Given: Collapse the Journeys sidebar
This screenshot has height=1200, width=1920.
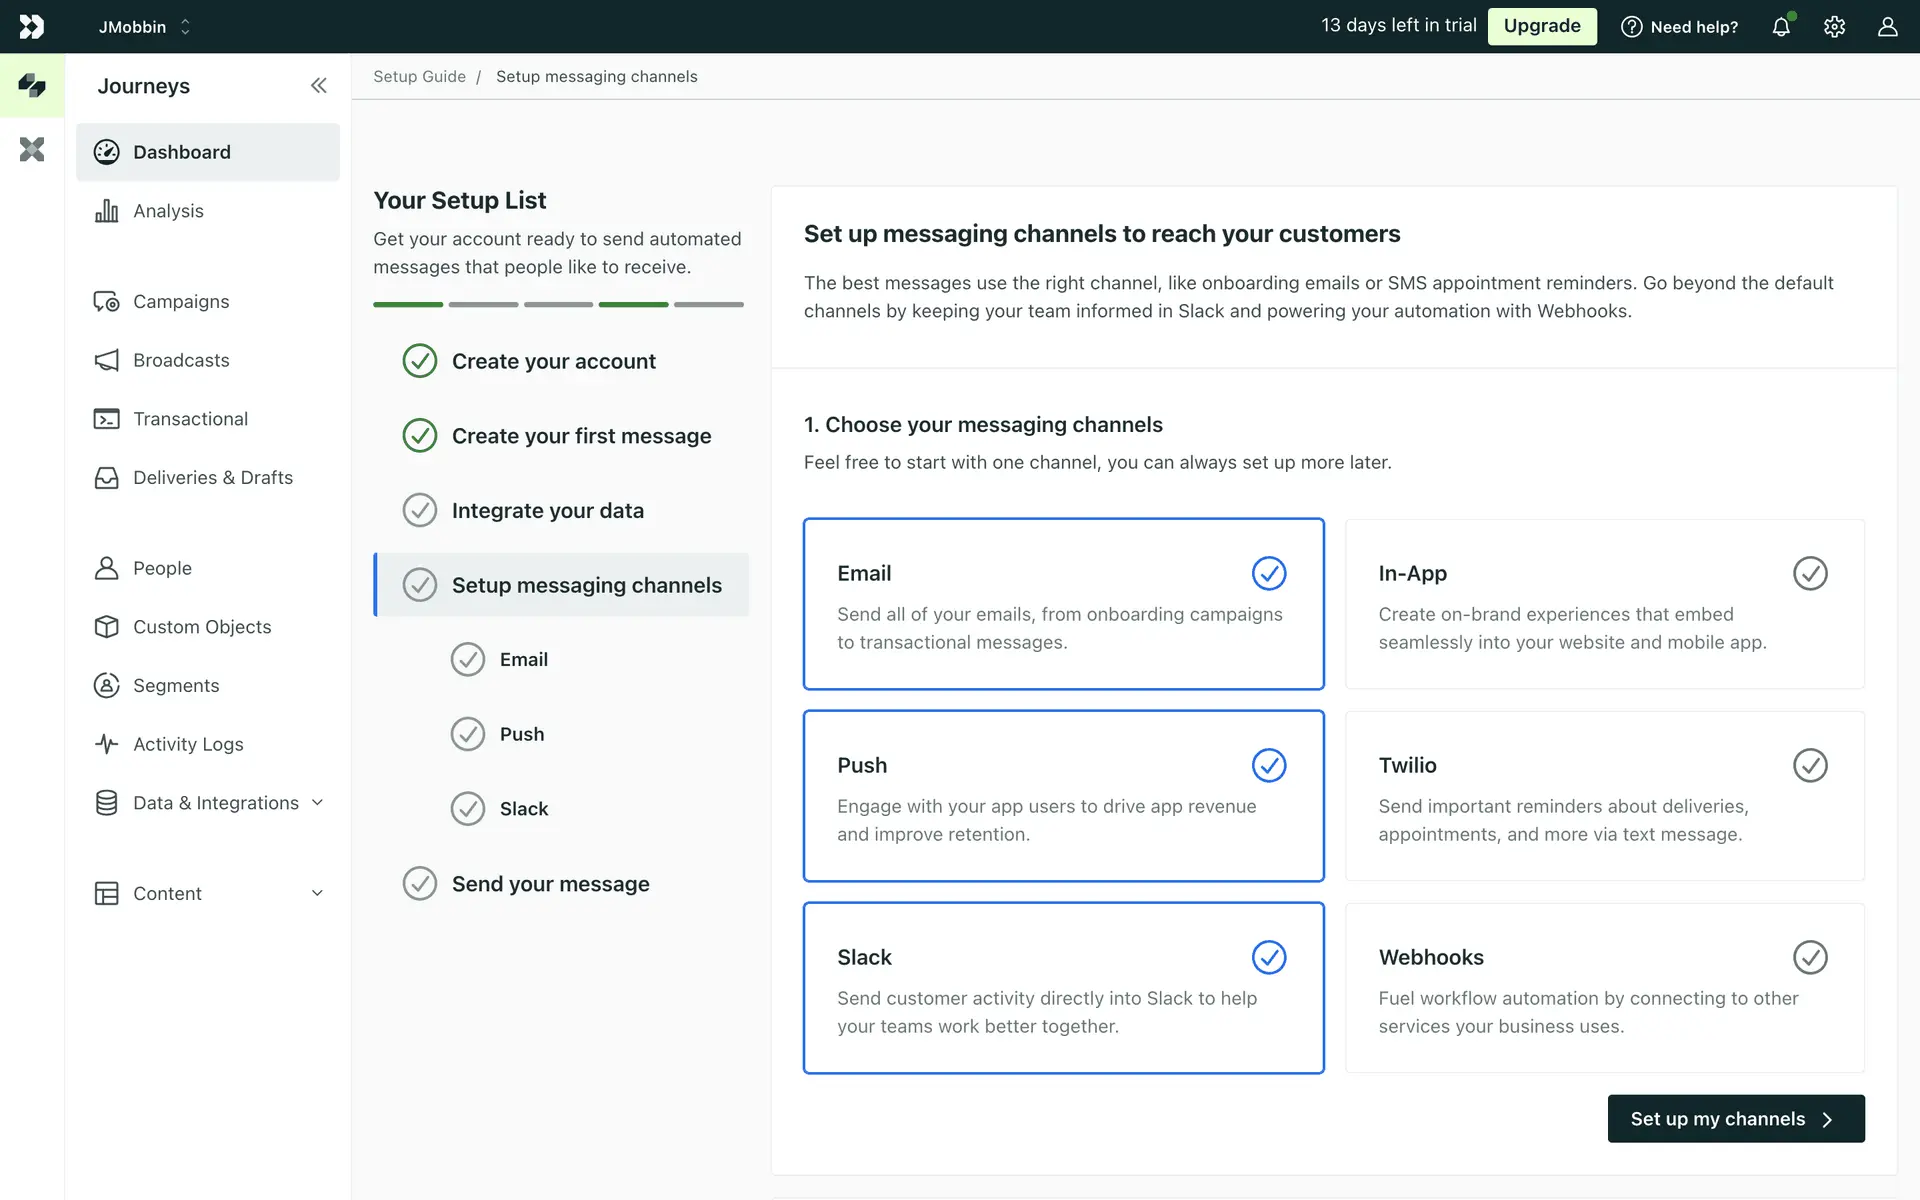Looking at the screenshot, I should [318, 86].
